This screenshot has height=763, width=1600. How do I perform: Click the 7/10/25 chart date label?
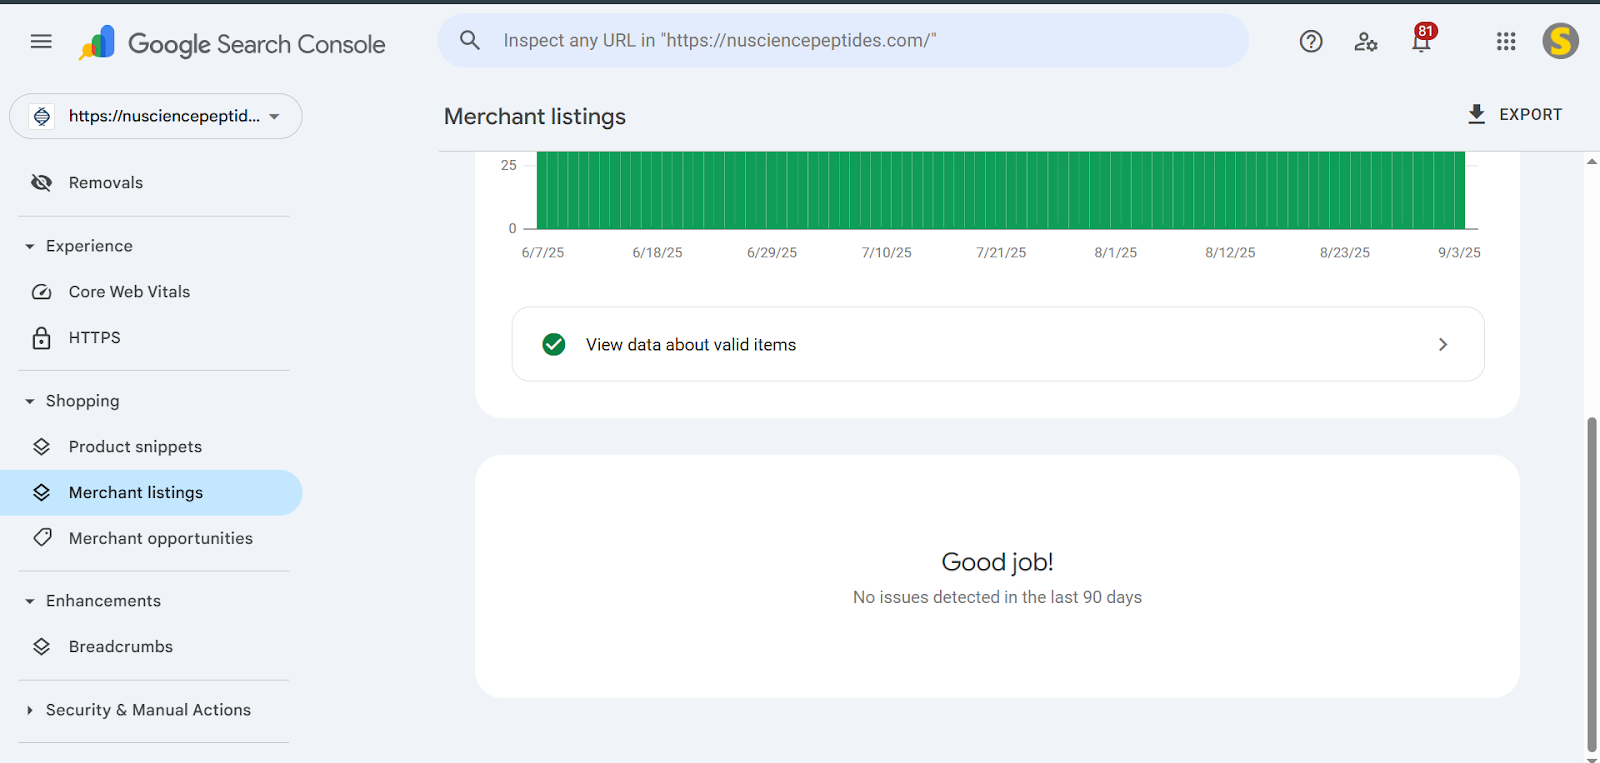click(887, 253)
